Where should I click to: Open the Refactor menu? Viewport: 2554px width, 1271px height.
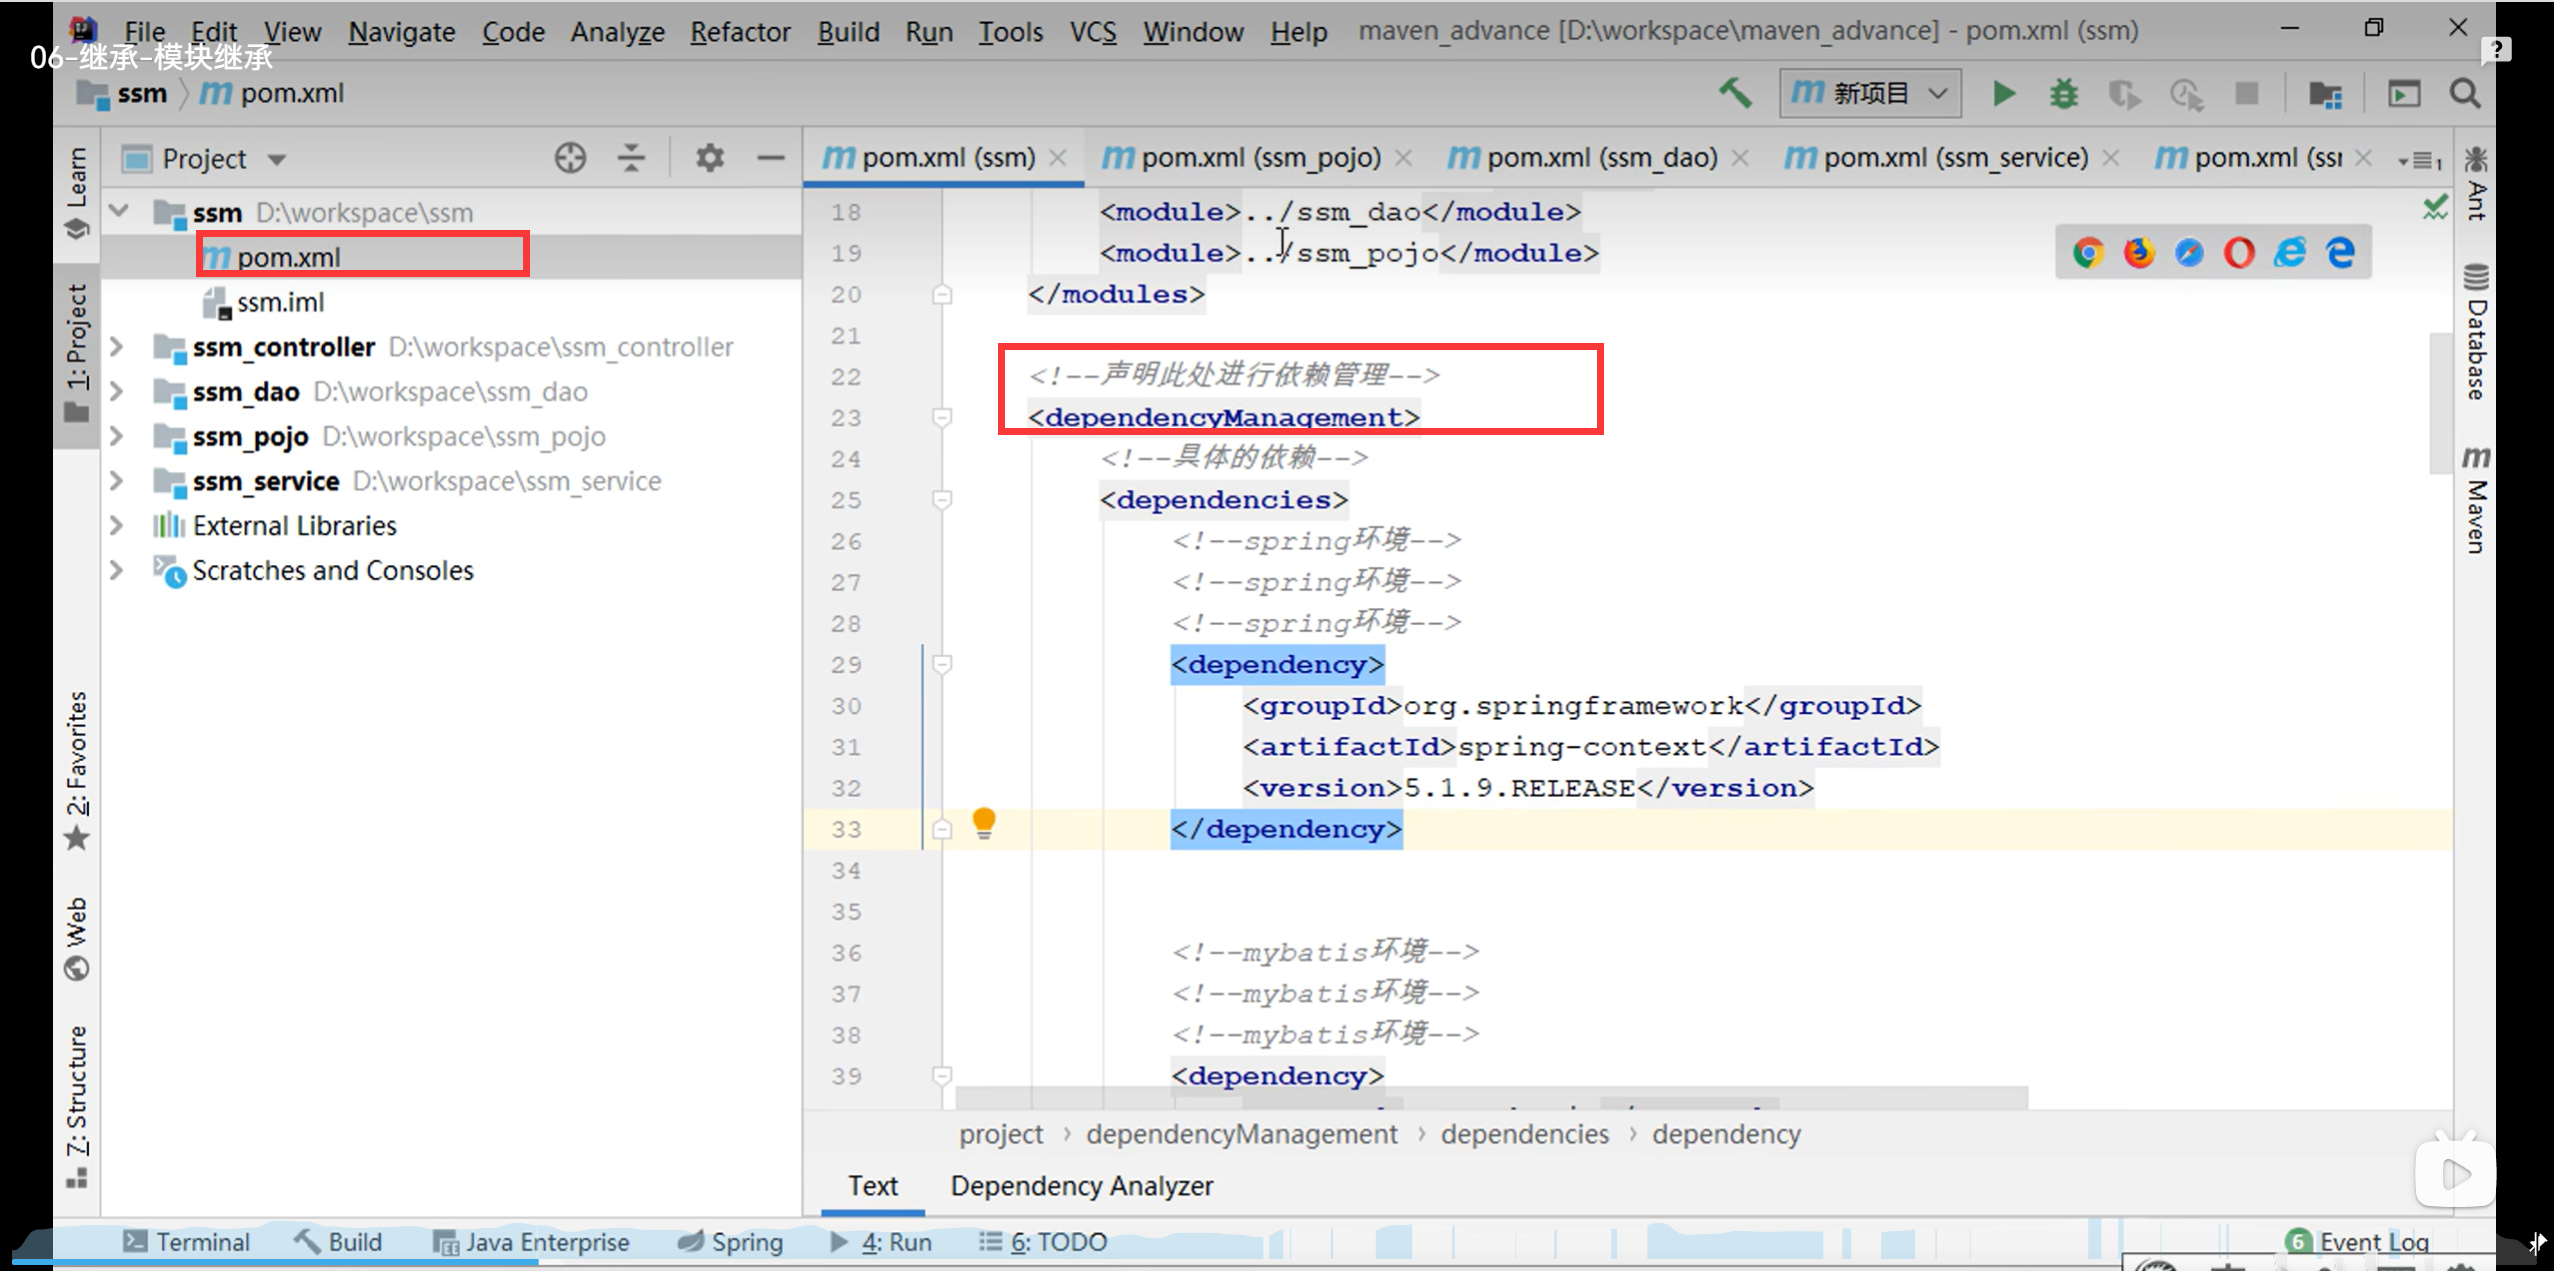pyautogui.click(x=739, y=32)
